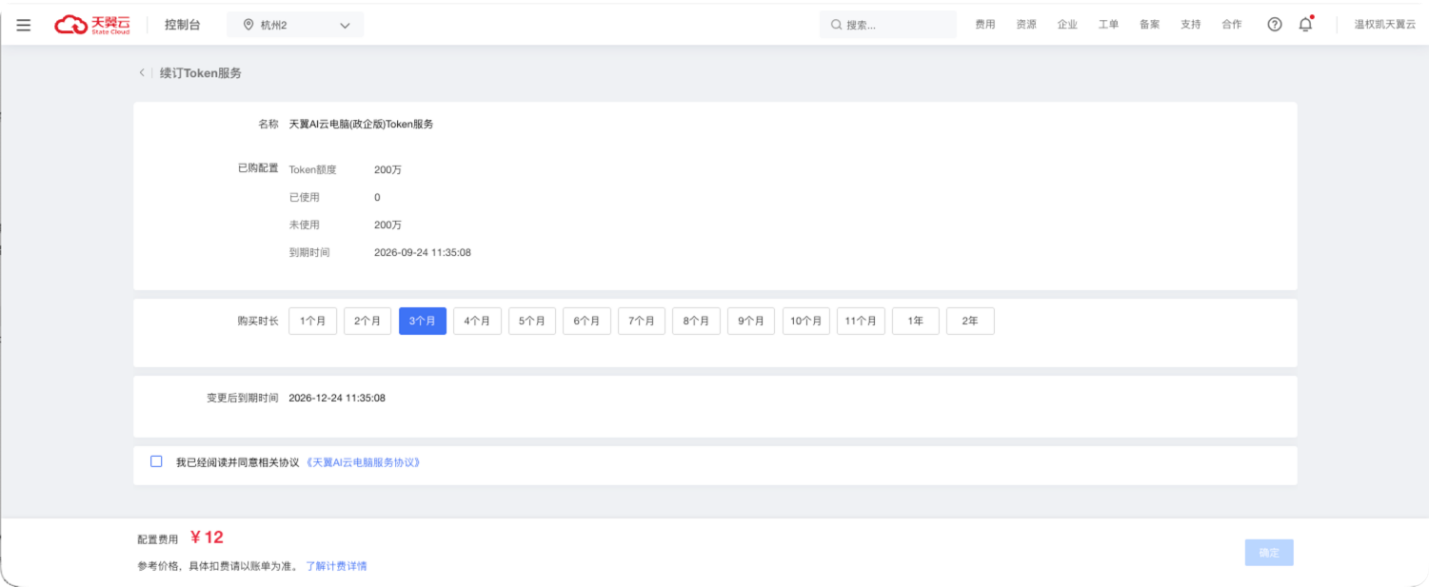The image size is (1429, 587).
Task: Tick the agreement consent checkbox
Action: click(156, 461)
